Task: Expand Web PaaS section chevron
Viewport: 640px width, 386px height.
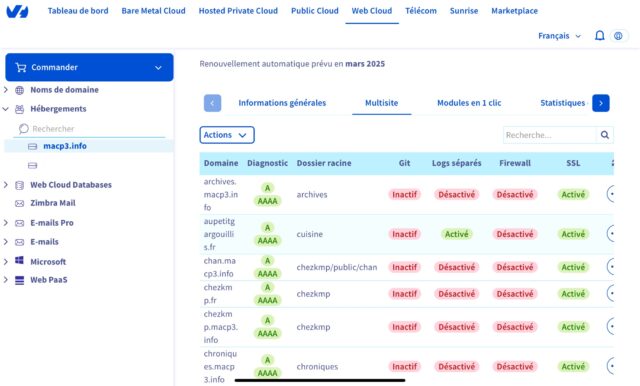Action: [6, 280]
